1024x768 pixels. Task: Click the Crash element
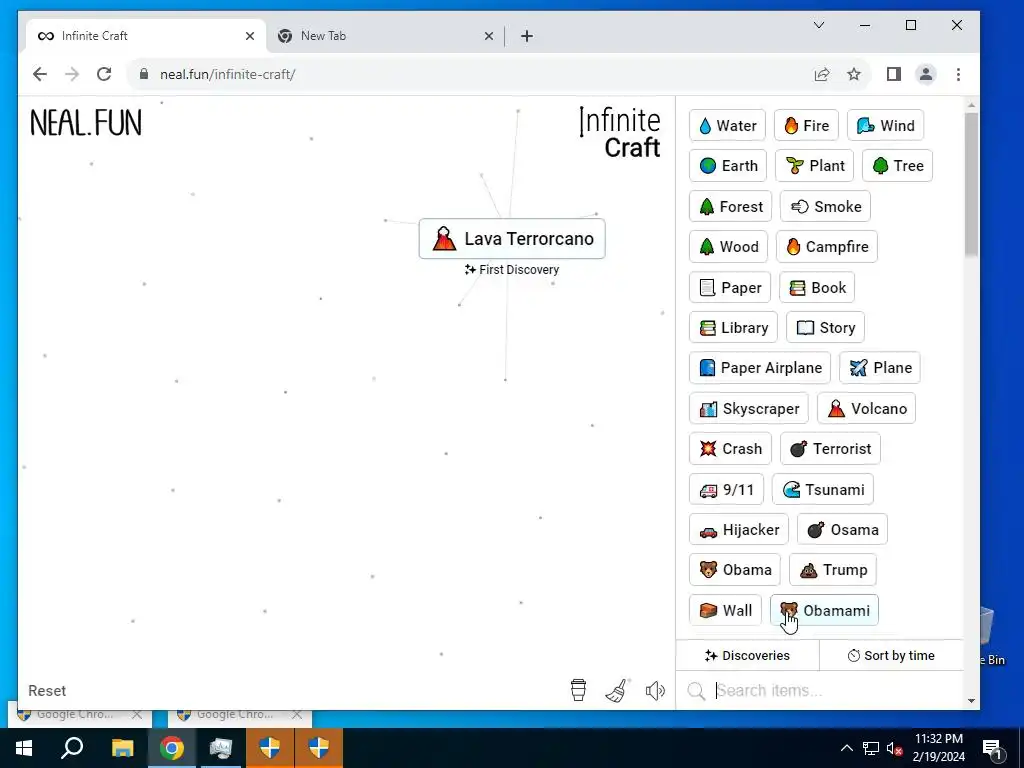pyautogui.click(x=730, y=449)
